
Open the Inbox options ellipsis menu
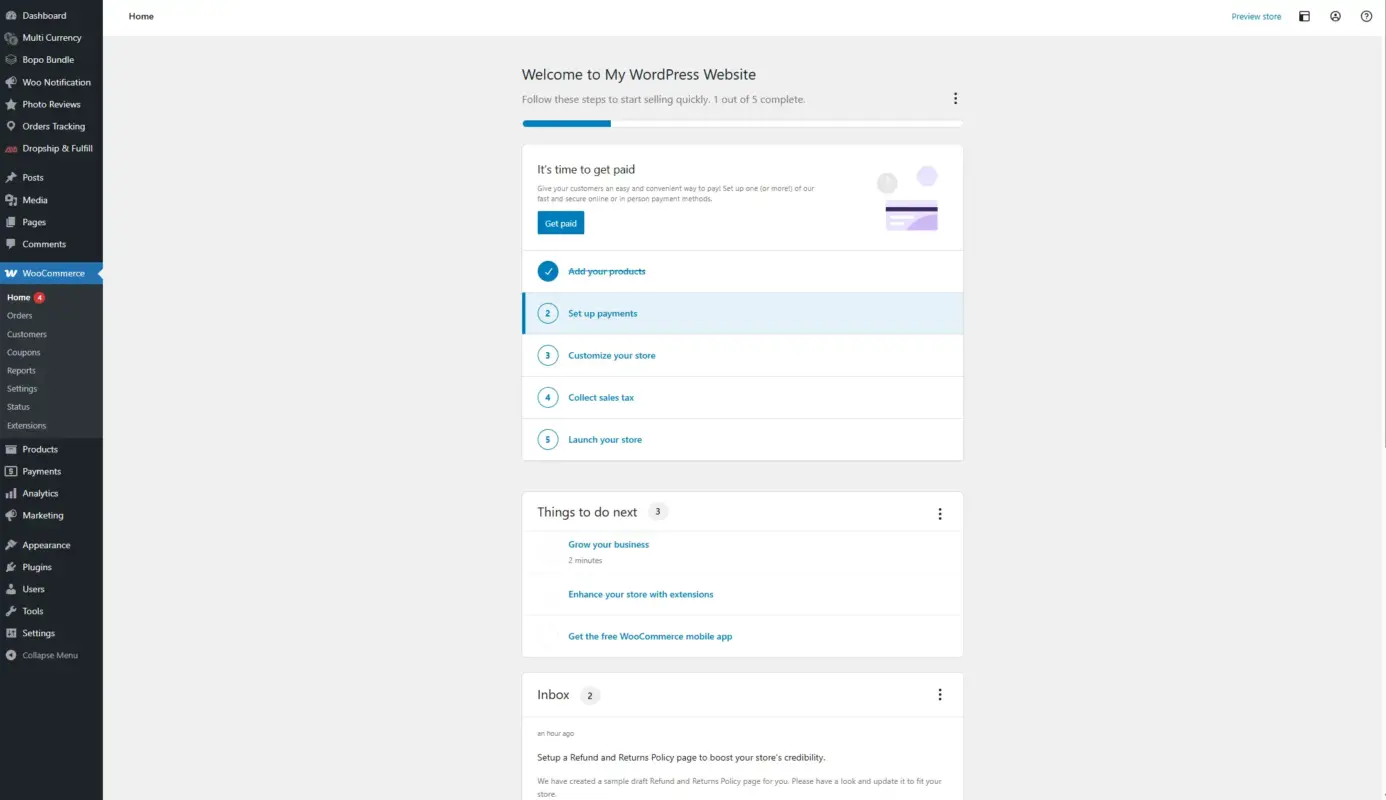tap(939, 694)
